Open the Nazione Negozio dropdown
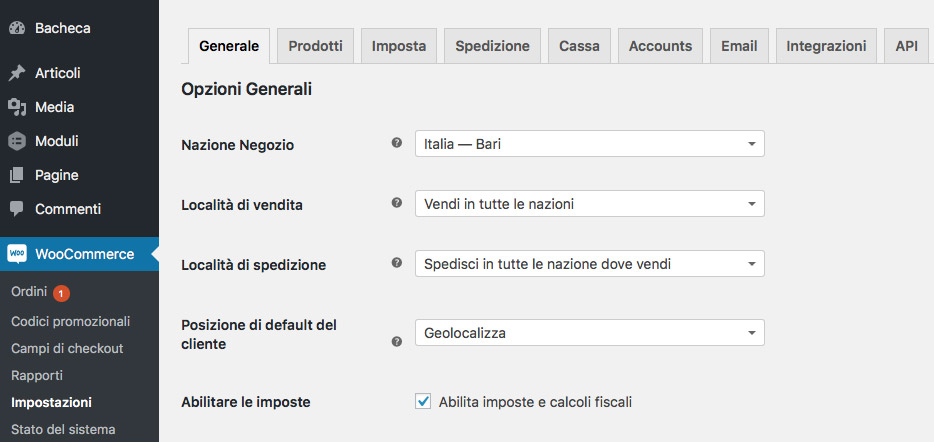 click(590, 144)
